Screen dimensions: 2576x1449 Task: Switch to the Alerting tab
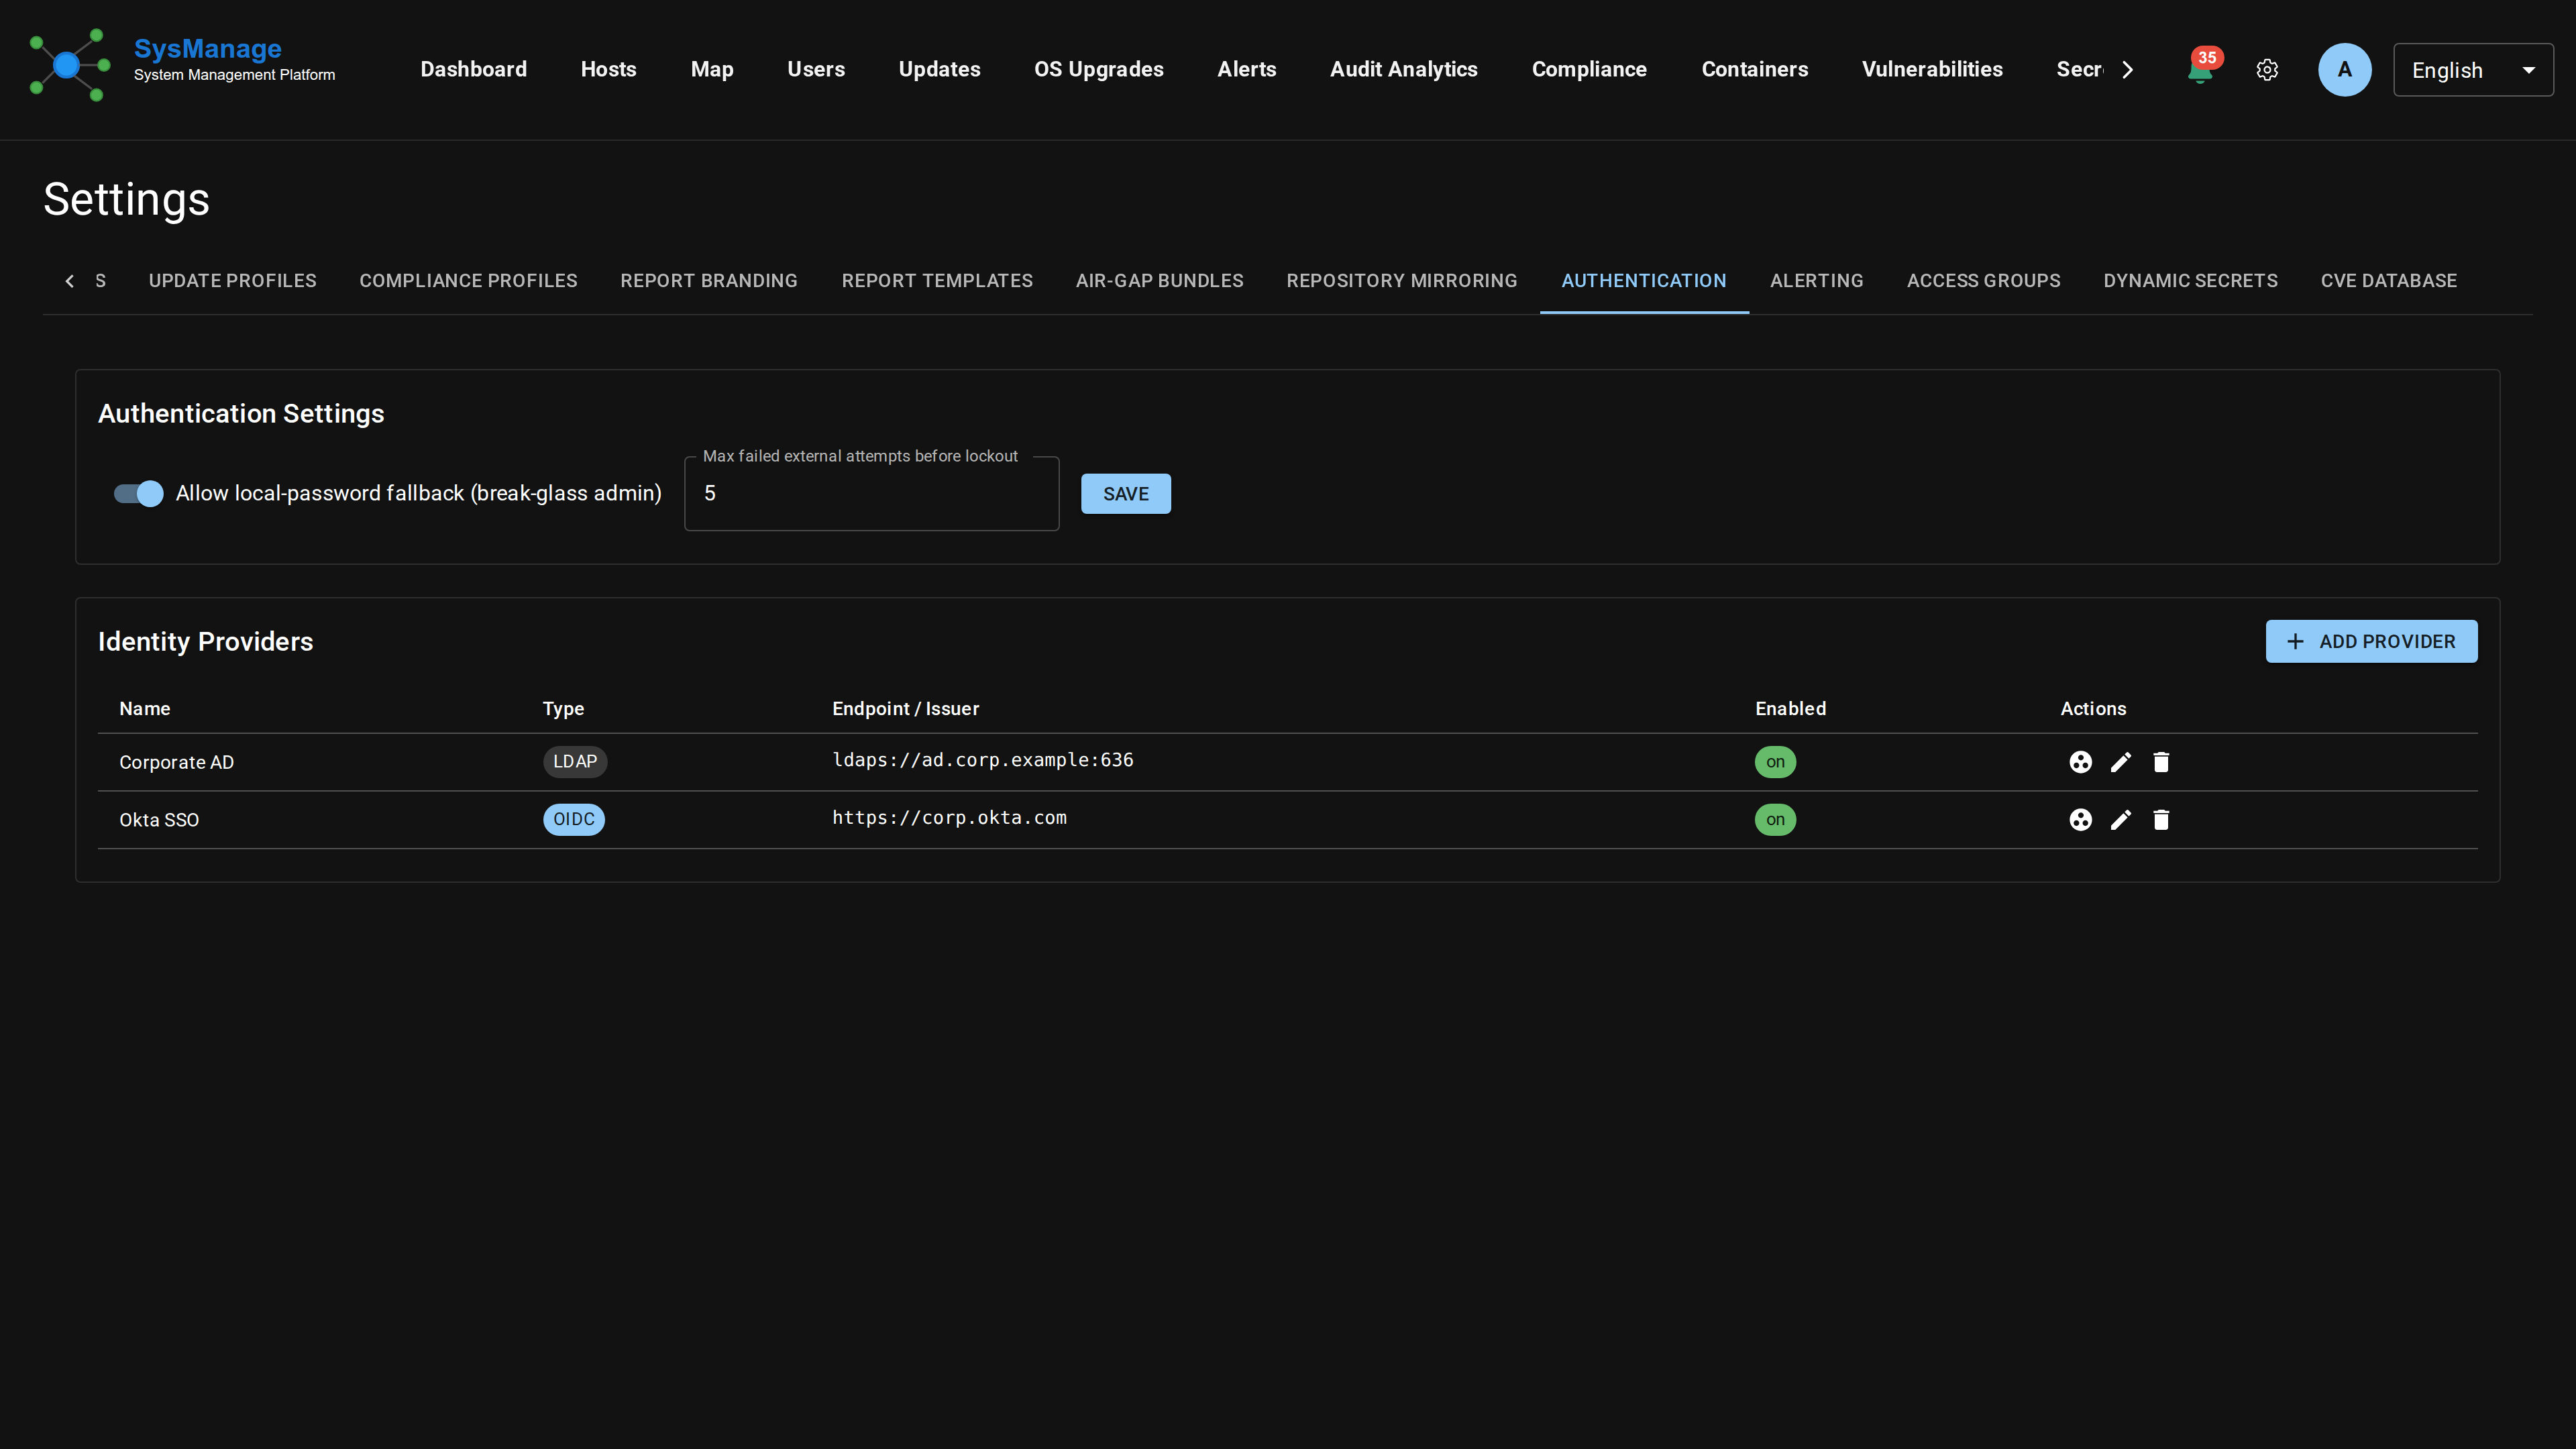1816,281
